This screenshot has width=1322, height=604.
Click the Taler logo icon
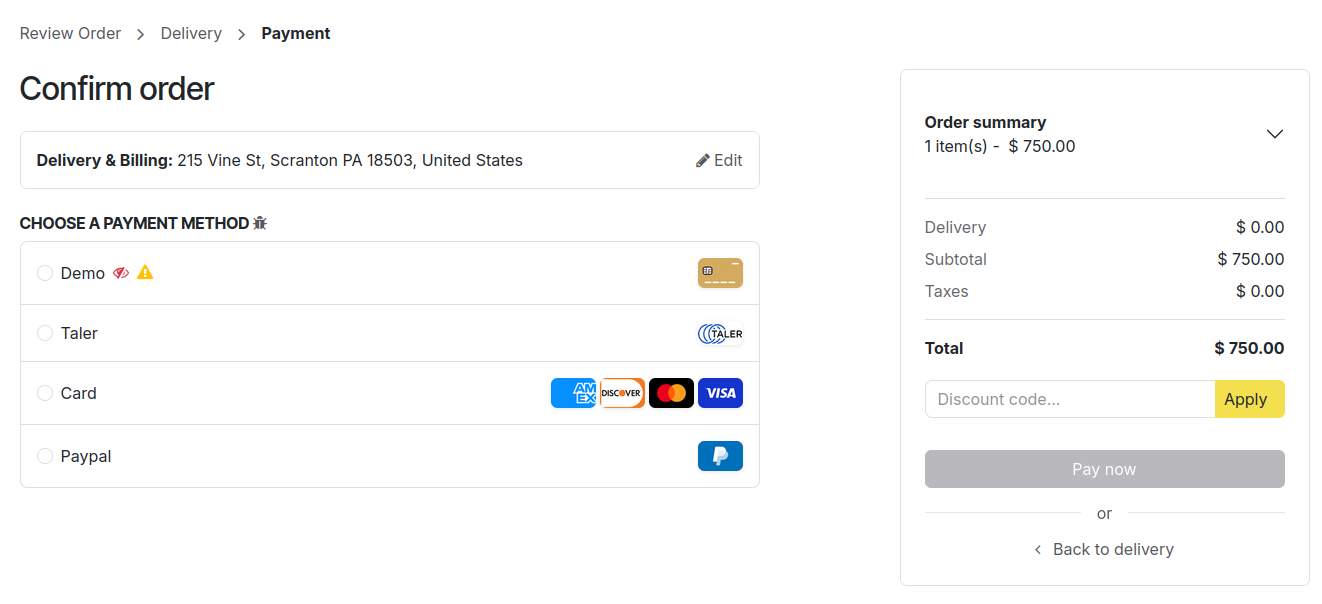pyautogui.click(x=720, y=333)
